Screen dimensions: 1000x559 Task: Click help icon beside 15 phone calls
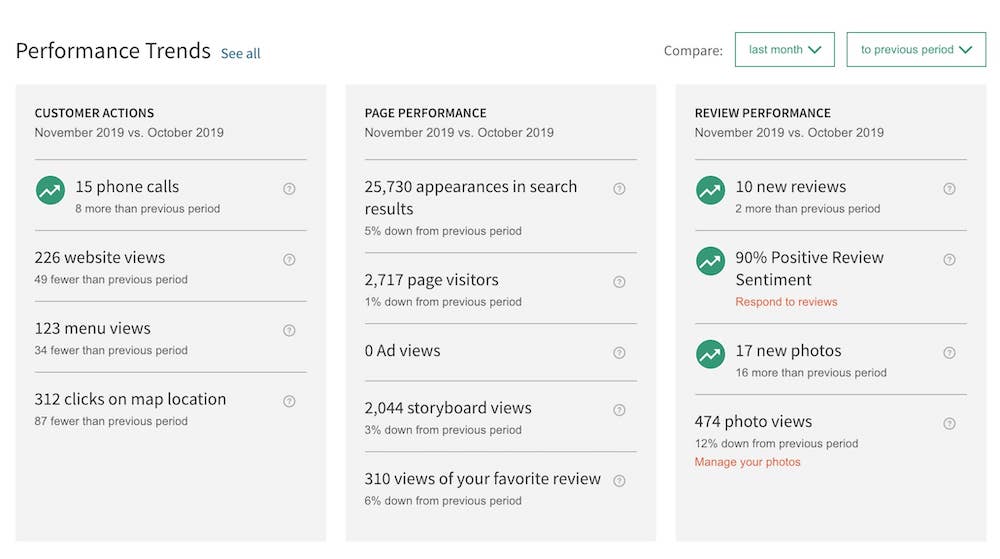pos(289,189)
